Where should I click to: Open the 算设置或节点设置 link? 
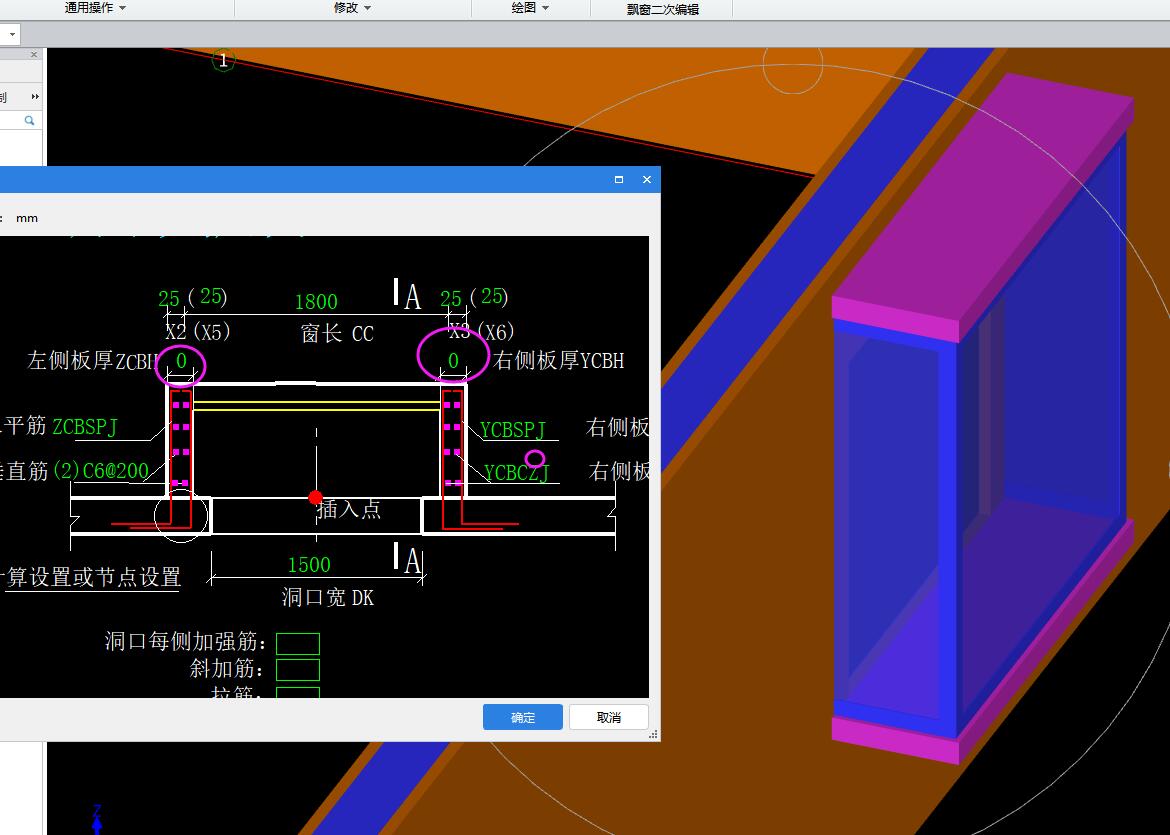pos(92,577)
